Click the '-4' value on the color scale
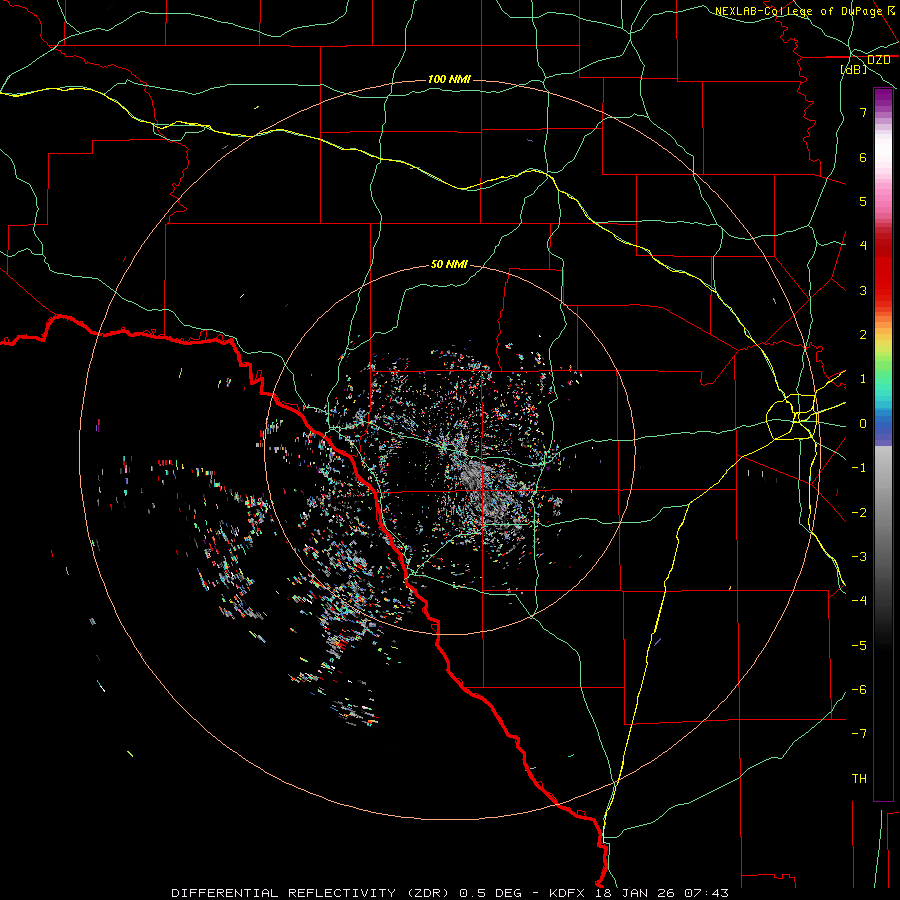Image resolution: width=900 pixels, height=900 pixels. 859,601
